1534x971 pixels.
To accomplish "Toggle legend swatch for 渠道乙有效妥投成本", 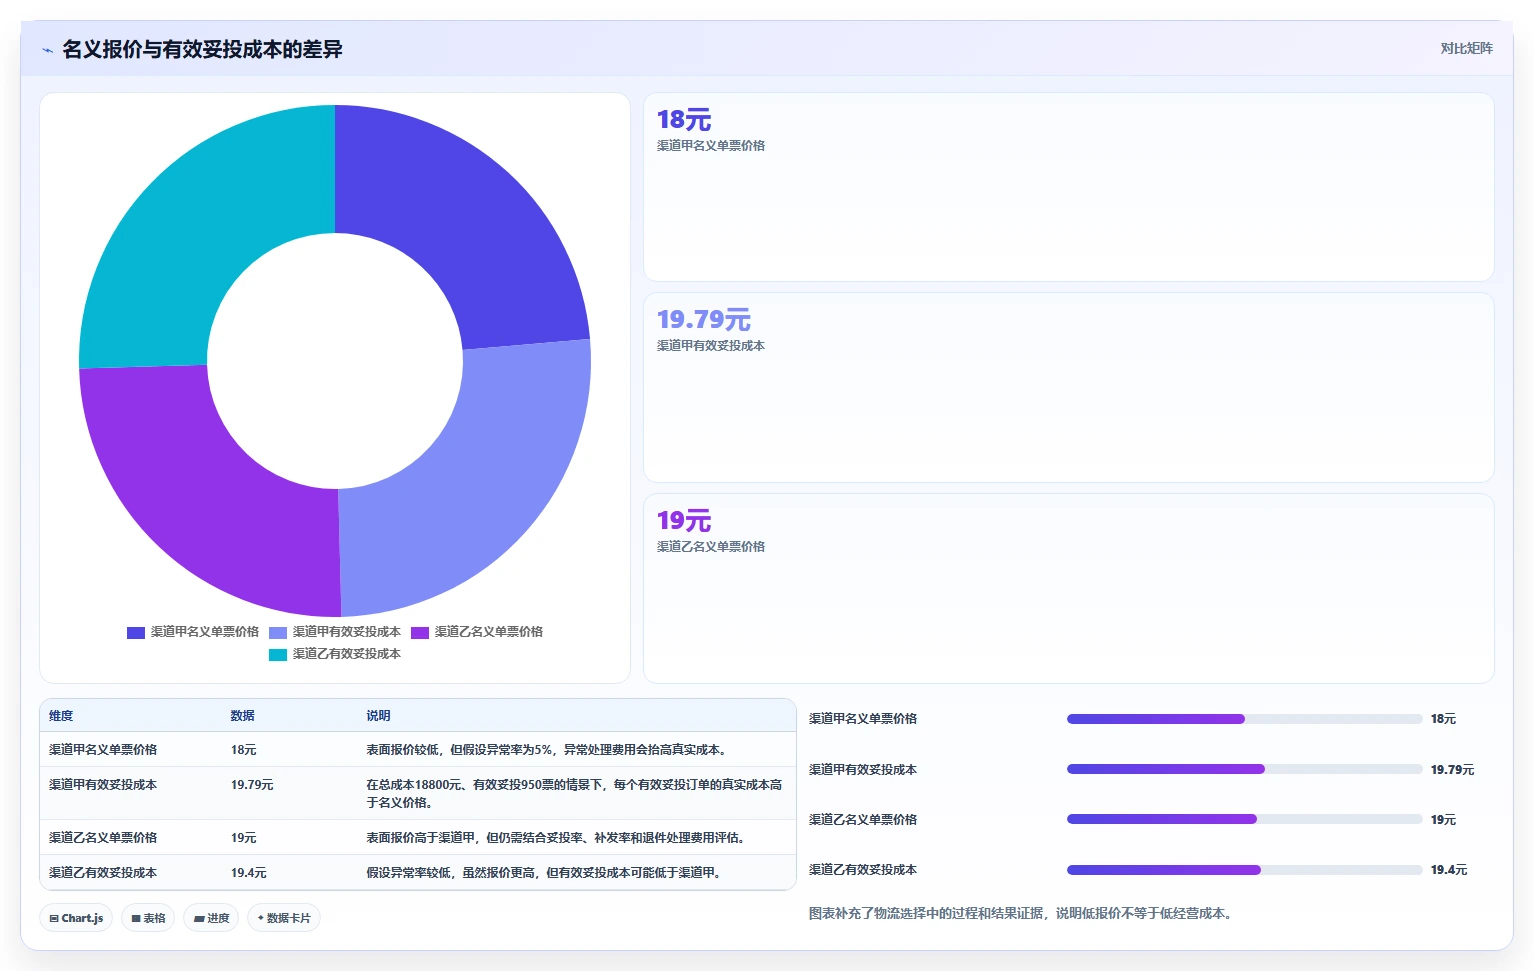I will 278,654.
